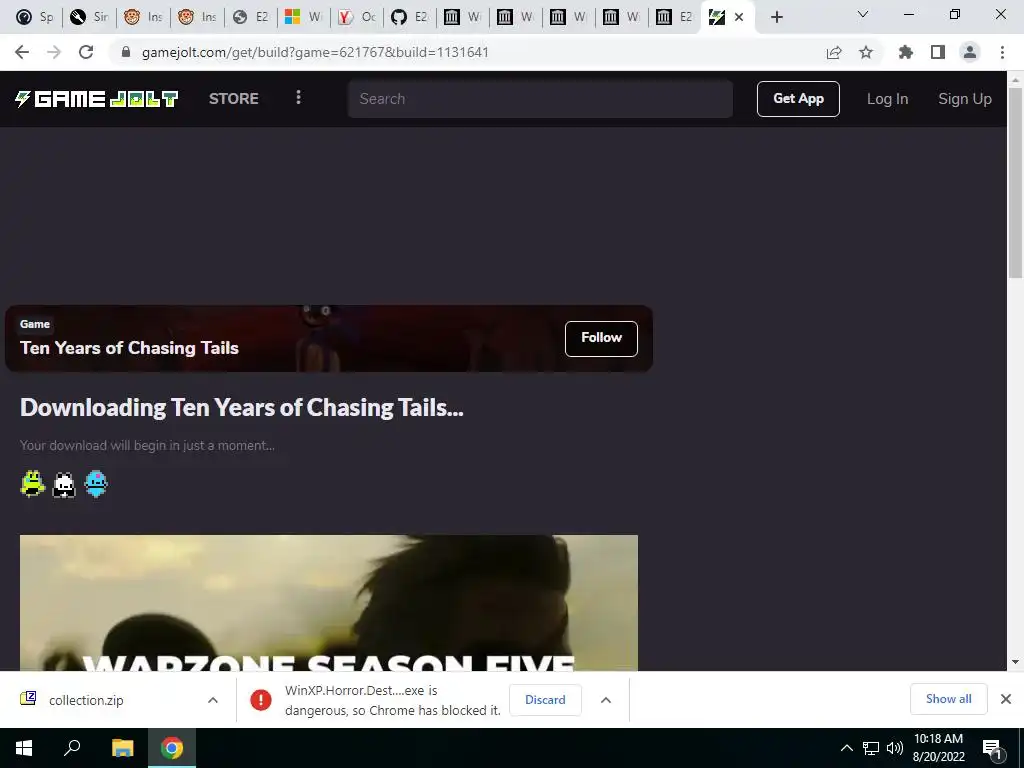Image resolution: width=1024 pixels, height=768 pixels.
Task: Click the Get App button
Action: 798,99
